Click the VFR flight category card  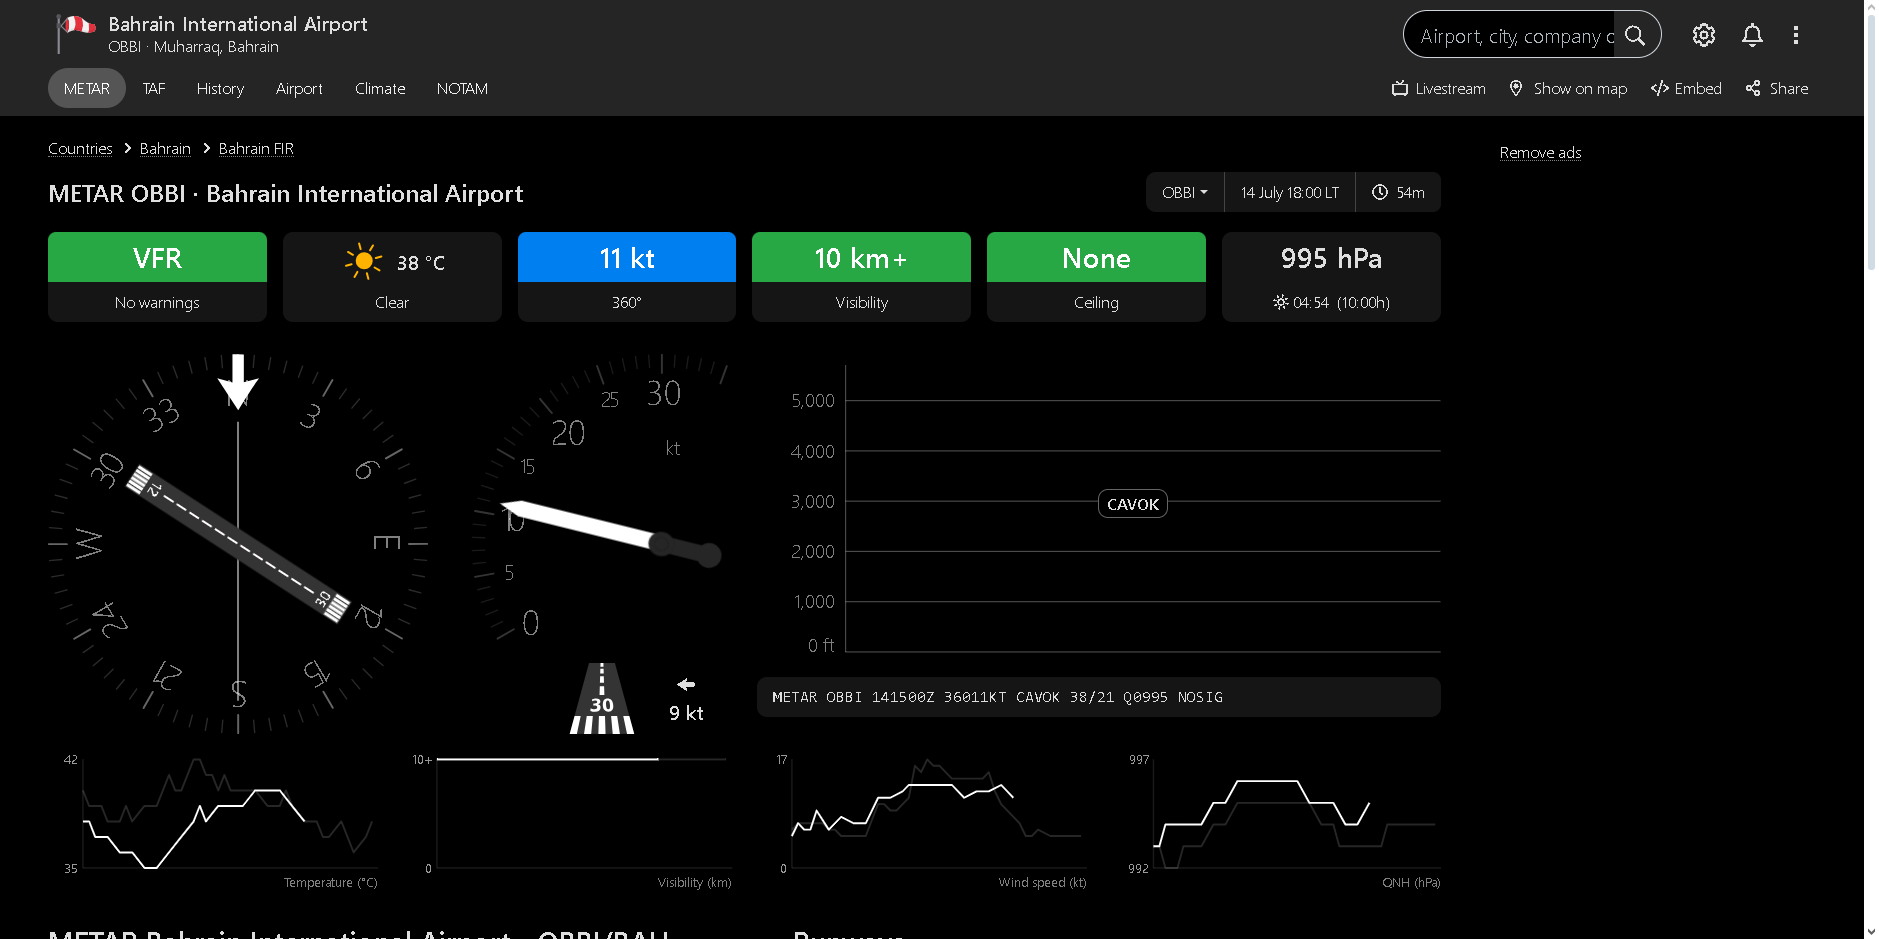point(157,277)
